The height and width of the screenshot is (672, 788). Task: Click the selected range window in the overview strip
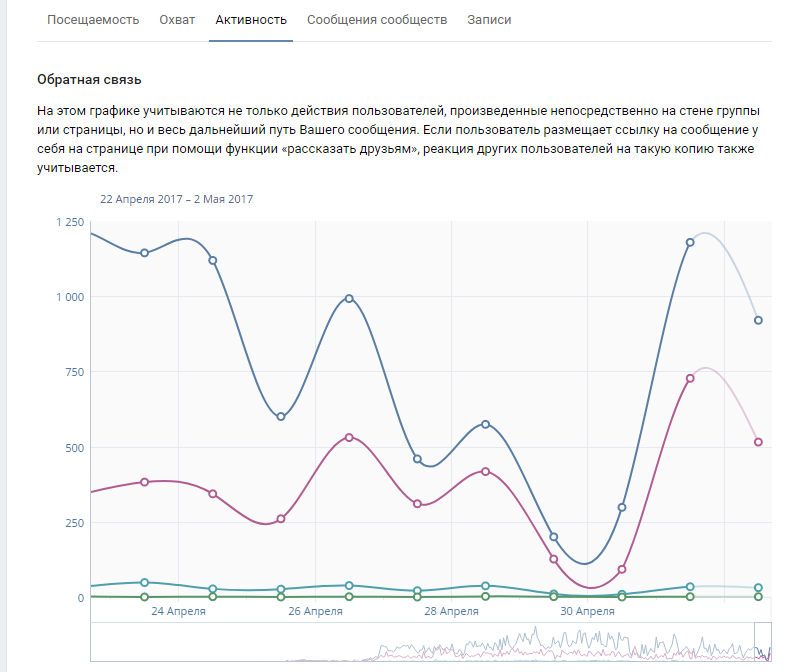762,641
